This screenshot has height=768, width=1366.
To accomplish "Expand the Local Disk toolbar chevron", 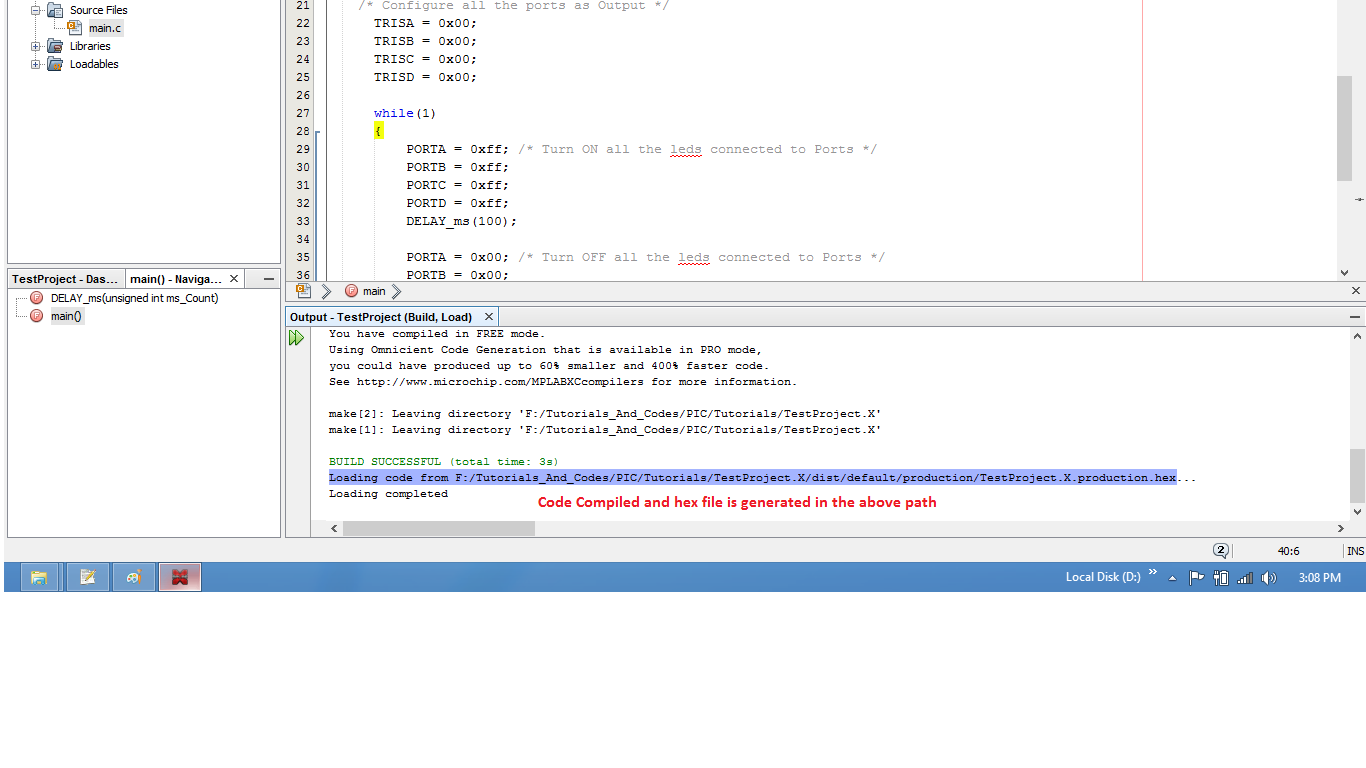I will point(1152,573).
